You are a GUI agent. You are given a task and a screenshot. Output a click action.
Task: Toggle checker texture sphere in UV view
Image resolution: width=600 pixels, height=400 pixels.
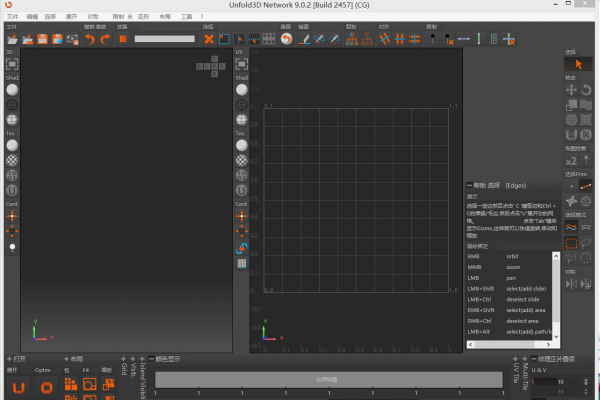click(241, 160)
